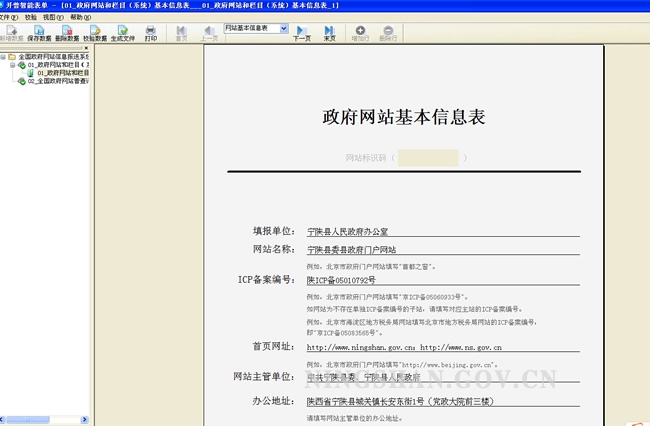Open the 网站基本信息表 page dropdown
The height and width of the screenshot is (426, 650).
point(284,28)
